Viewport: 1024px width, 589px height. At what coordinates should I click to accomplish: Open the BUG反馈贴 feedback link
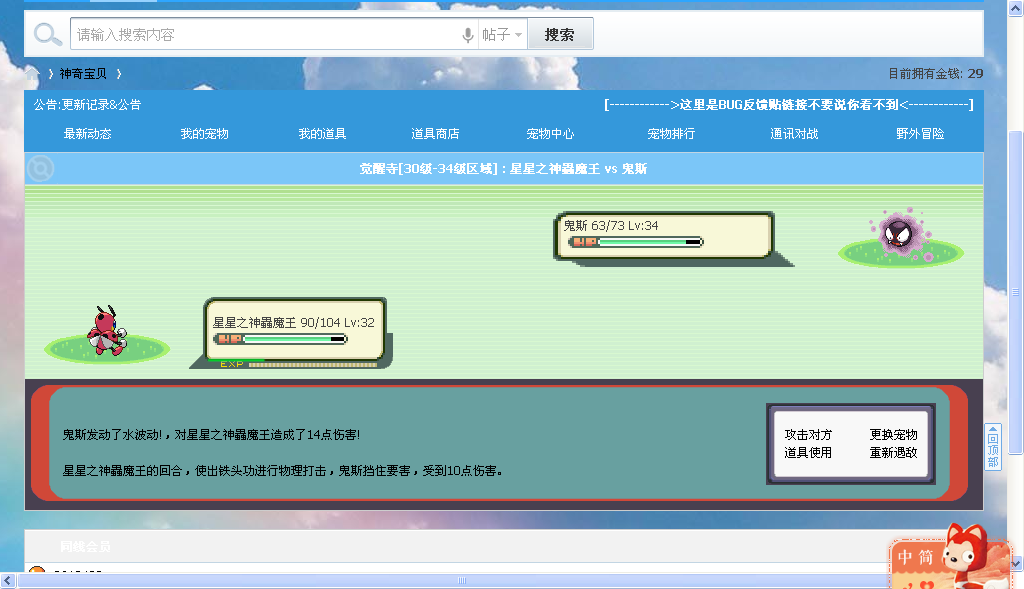(789, 104)
